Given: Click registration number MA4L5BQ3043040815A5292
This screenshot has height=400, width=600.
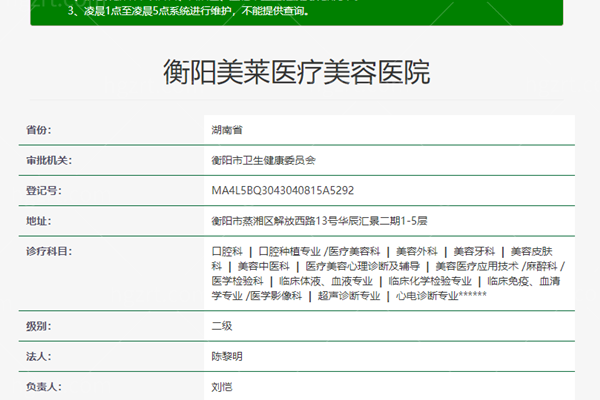Looking at the screenshot, I should tap(282, 190).
